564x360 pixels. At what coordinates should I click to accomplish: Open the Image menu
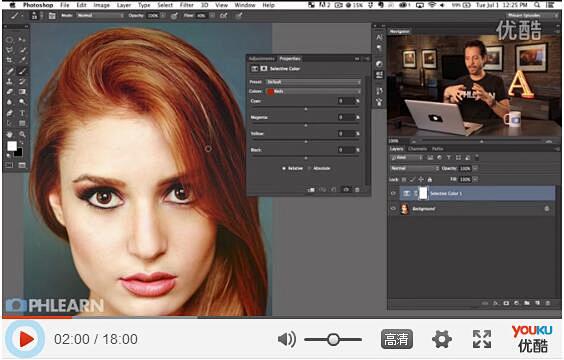click(101, 5)
